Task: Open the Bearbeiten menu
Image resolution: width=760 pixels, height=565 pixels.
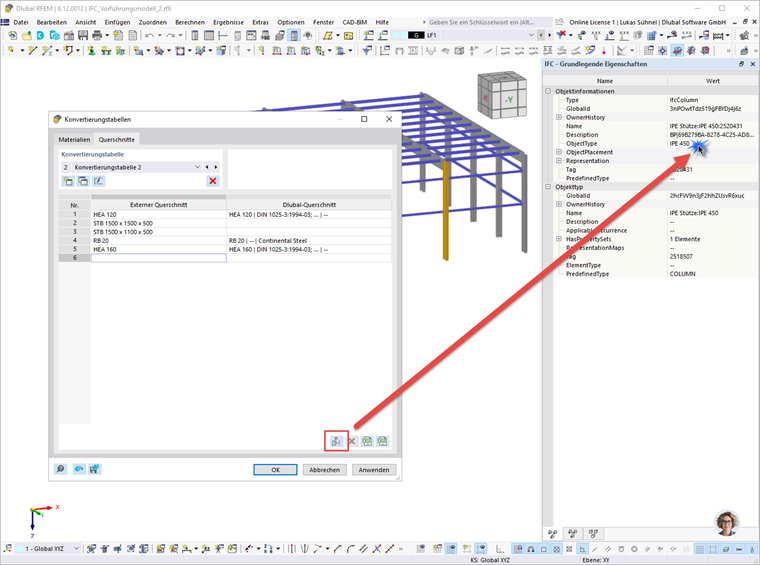Action: coord(52,22)
